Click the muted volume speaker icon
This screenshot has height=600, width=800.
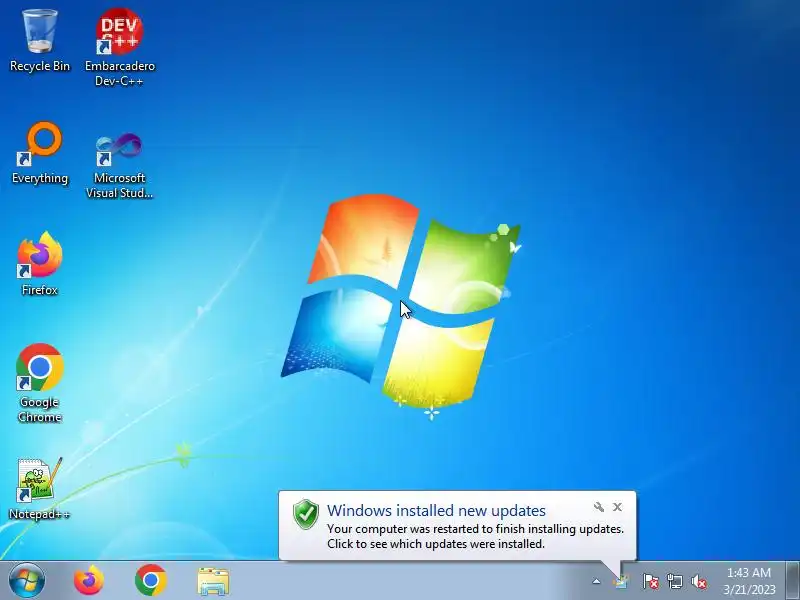(x=699, y=581)
